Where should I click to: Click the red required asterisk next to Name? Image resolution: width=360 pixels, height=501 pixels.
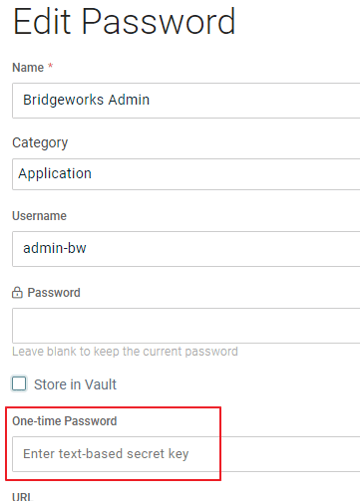50,65
